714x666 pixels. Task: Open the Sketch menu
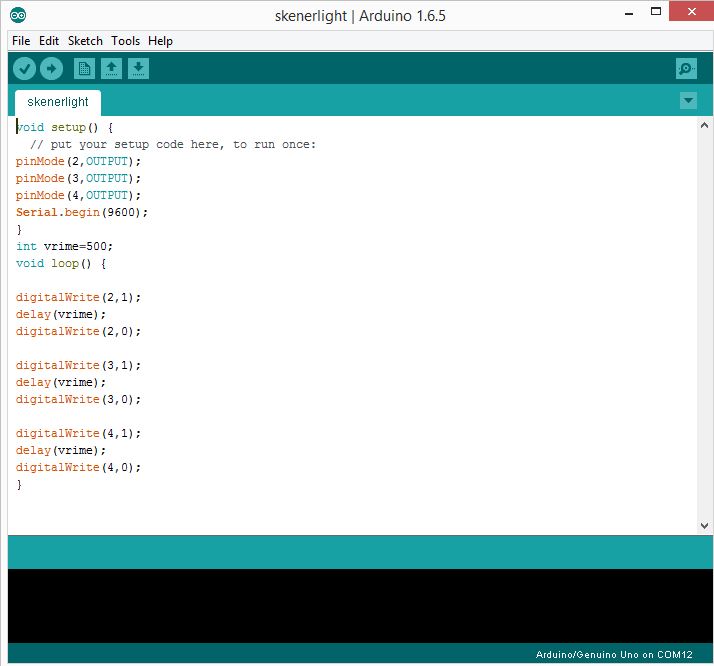pos(85,41)
